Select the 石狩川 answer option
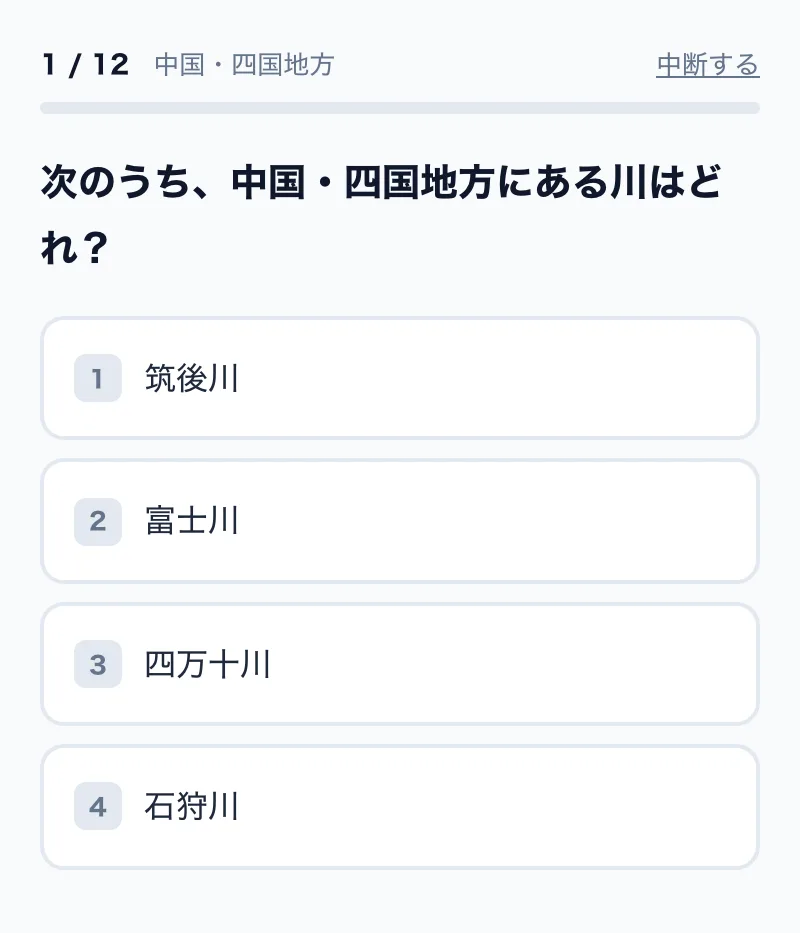800x933 pixels. tap(400, 806)
